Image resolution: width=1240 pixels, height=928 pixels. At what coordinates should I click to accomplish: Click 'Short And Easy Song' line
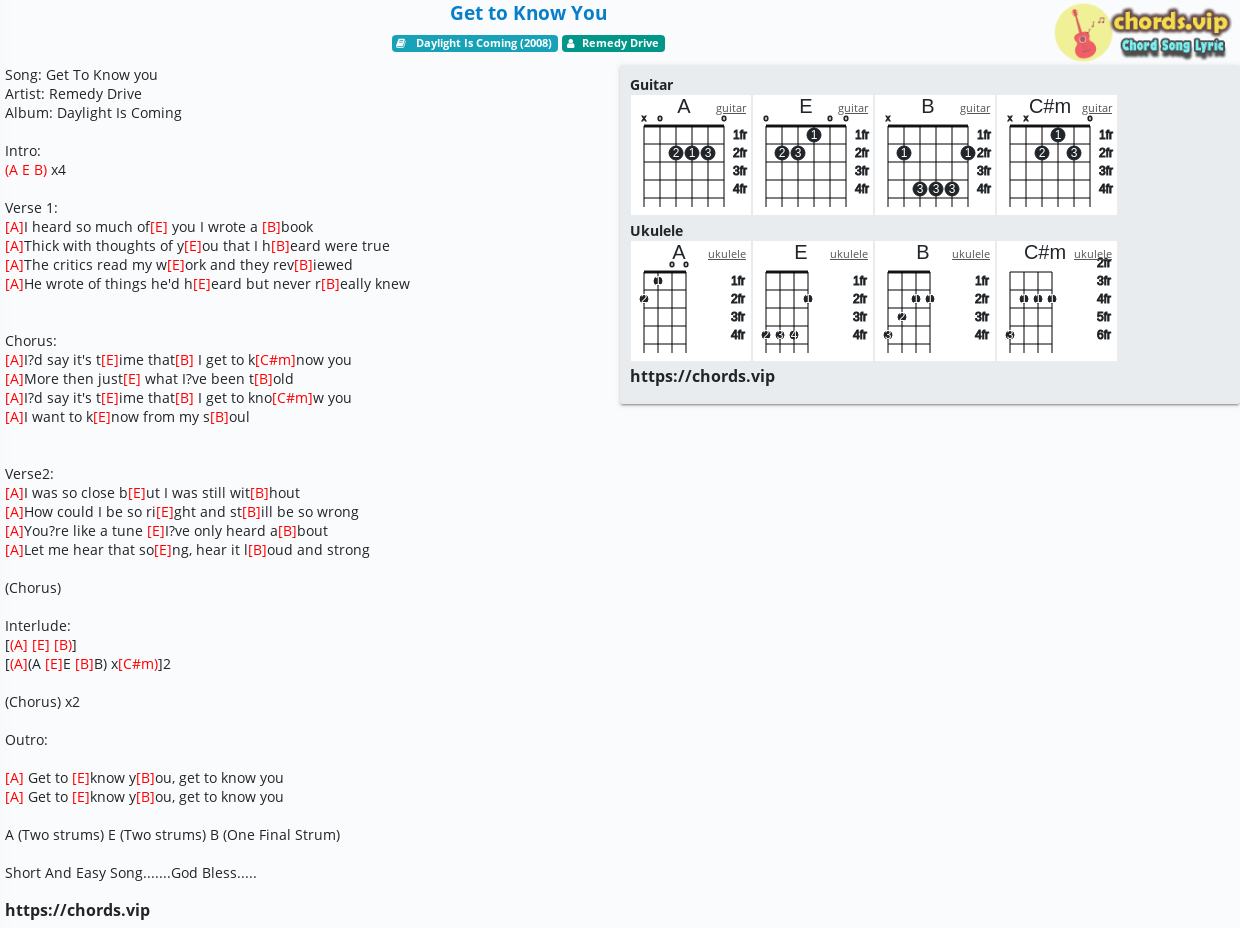[x=131, y=873]
